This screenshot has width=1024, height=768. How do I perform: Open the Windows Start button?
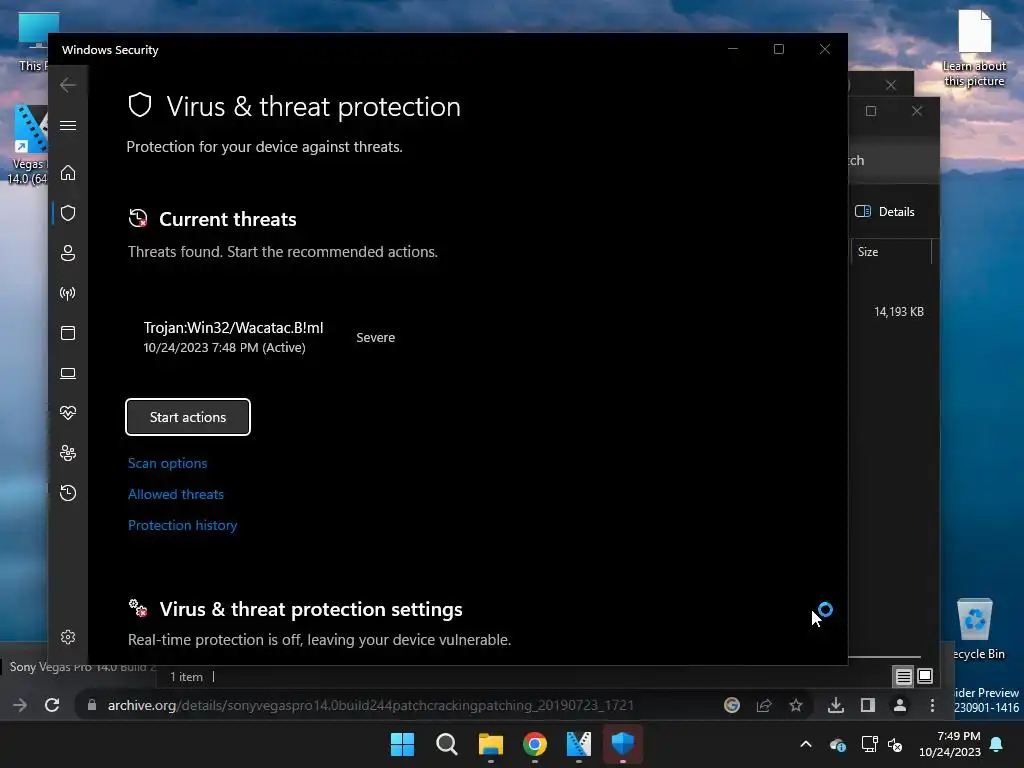click(x=402, y=744)
